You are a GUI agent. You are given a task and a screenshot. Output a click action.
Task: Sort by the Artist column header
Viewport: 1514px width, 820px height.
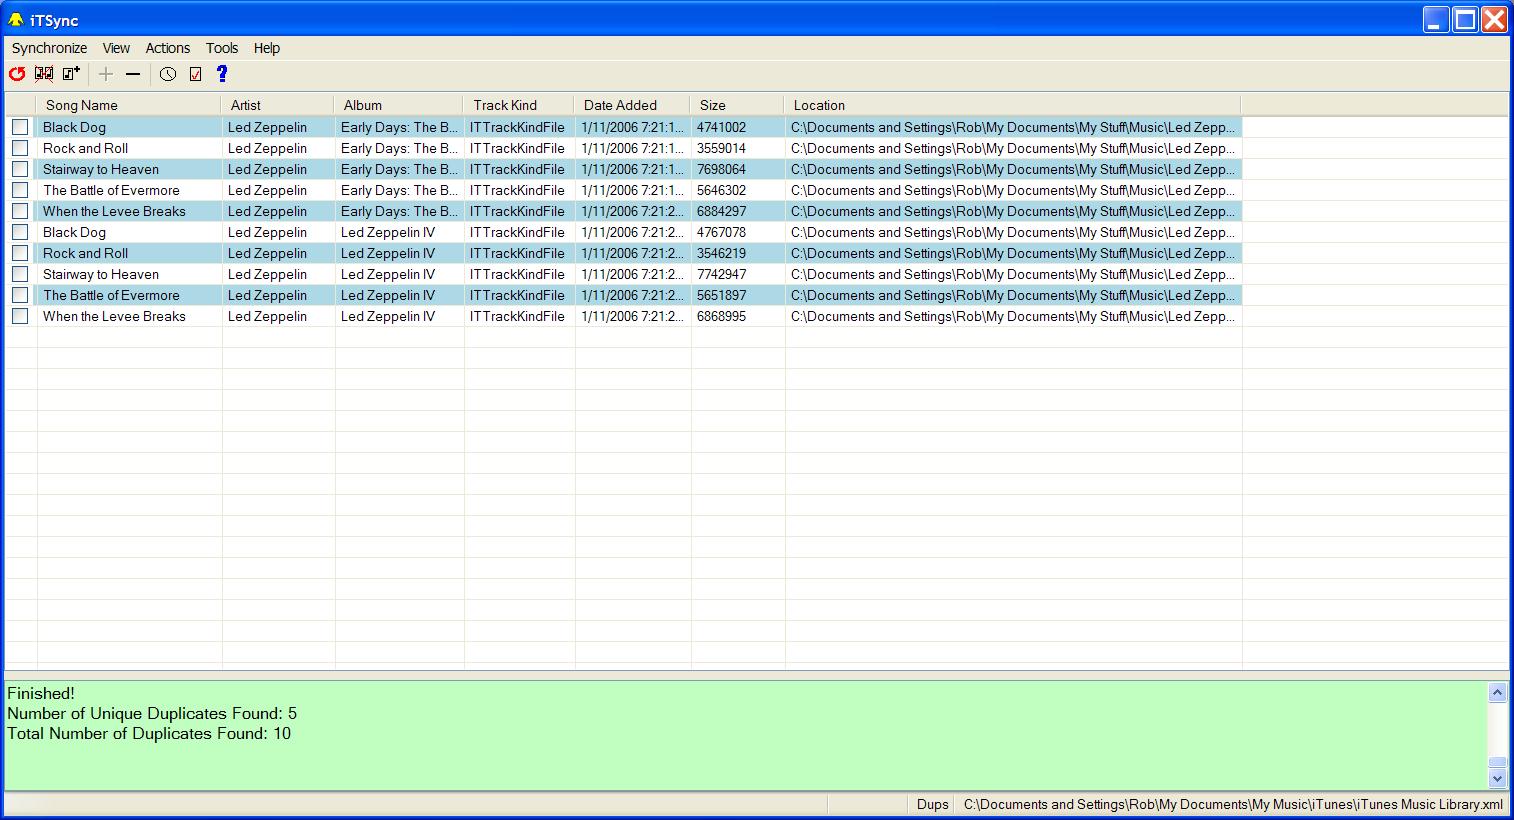[277, 105]
